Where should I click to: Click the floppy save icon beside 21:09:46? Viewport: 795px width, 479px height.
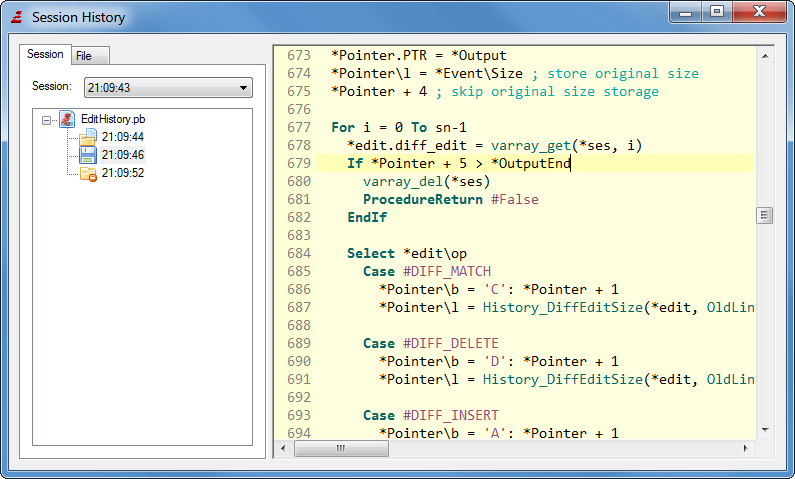point(87,155)
